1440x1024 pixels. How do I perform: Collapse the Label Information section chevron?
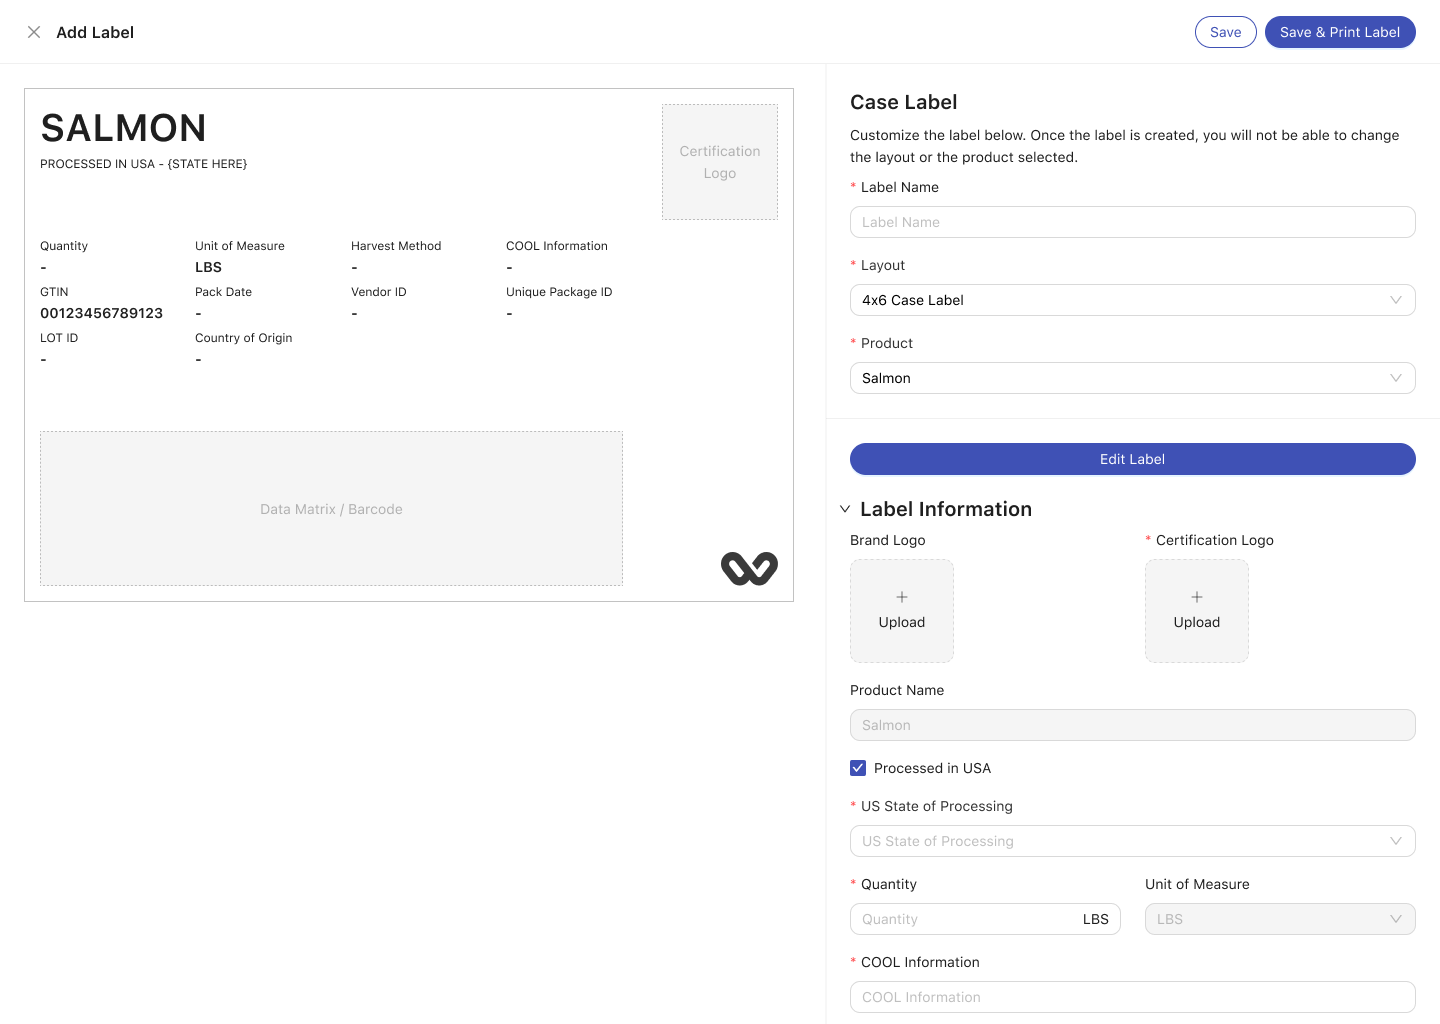pos(845,509)
